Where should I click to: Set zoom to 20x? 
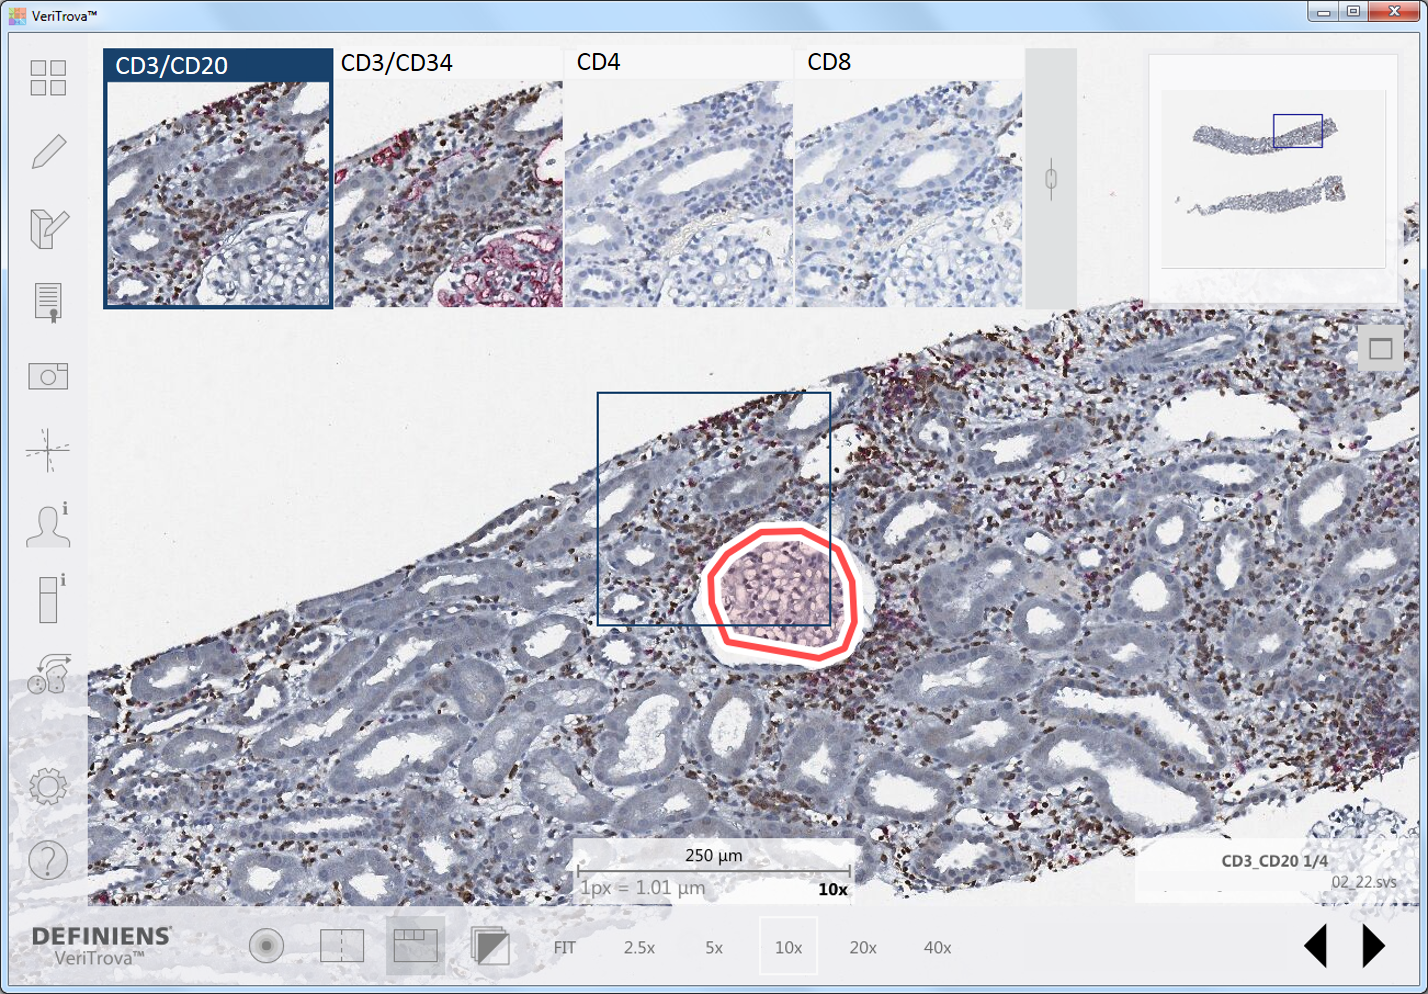pyautogui.click(x=863, y=947)
